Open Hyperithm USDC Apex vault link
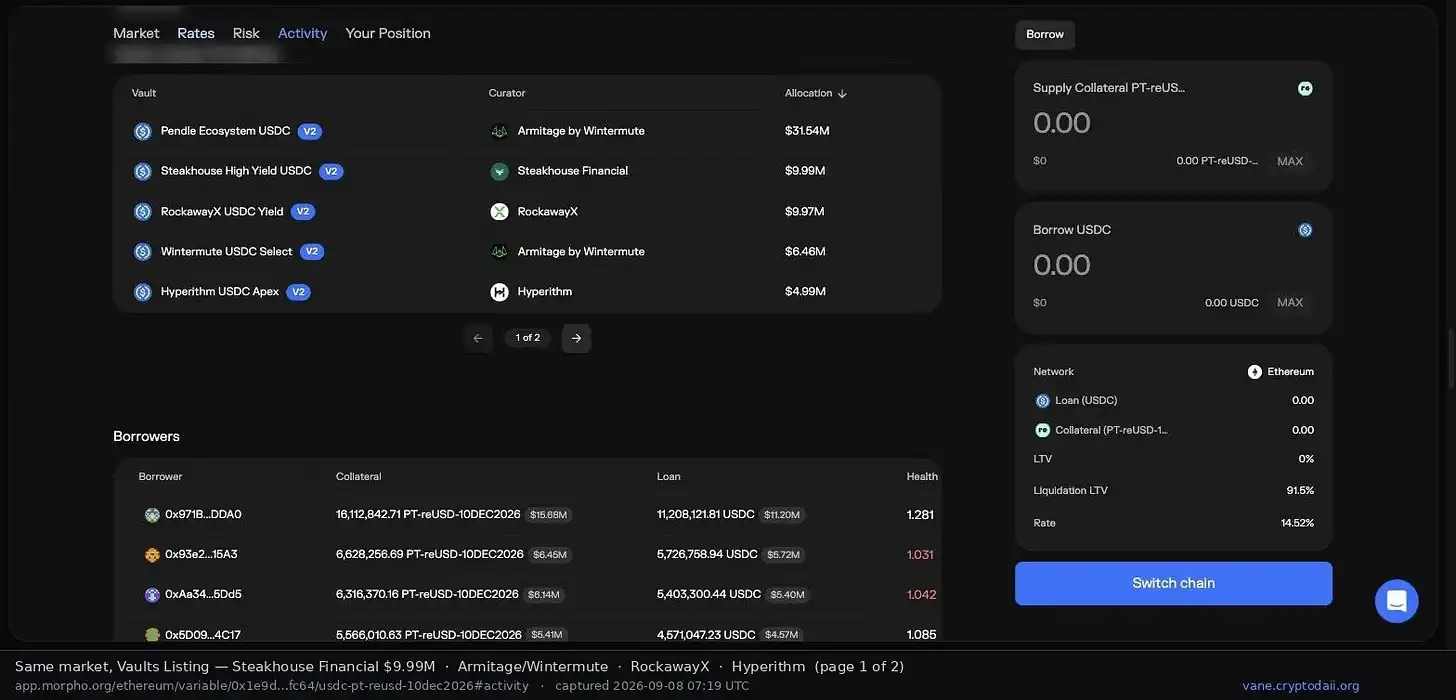 coord(220,292)
